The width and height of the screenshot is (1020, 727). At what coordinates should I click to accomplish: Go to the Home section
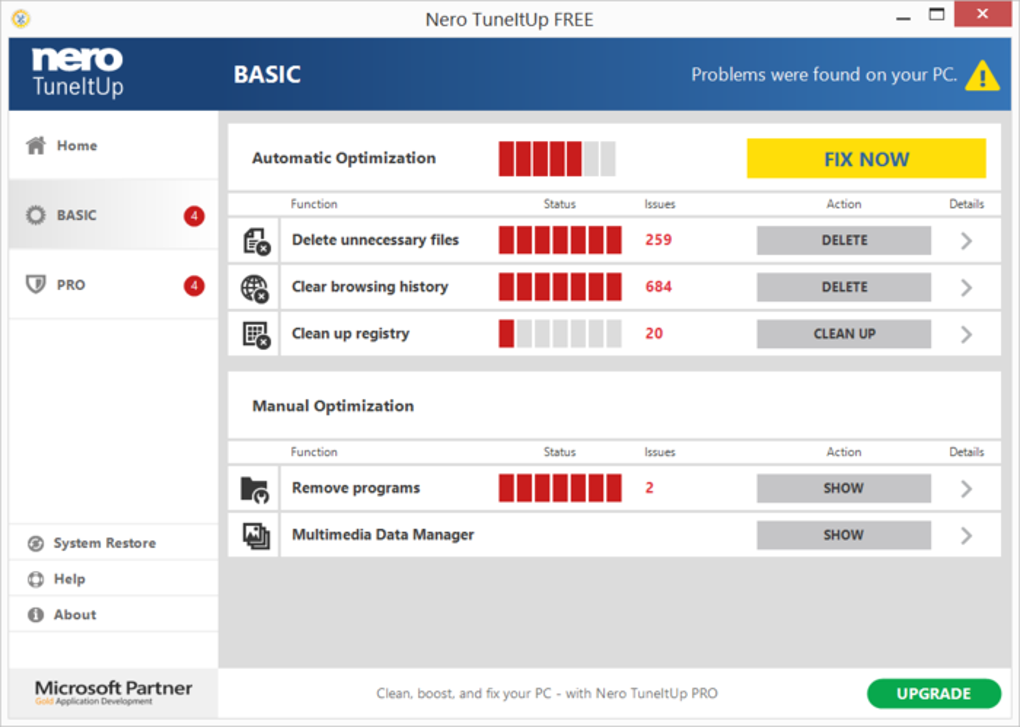76,146
